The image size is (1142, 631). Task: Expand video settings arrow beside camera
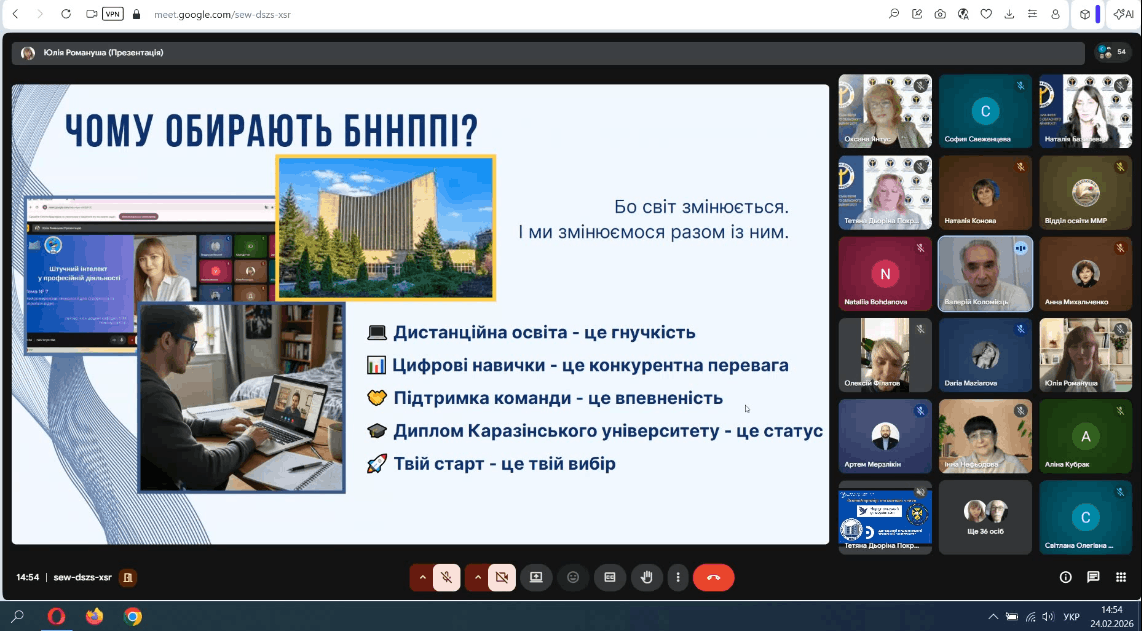click(477, 577)
